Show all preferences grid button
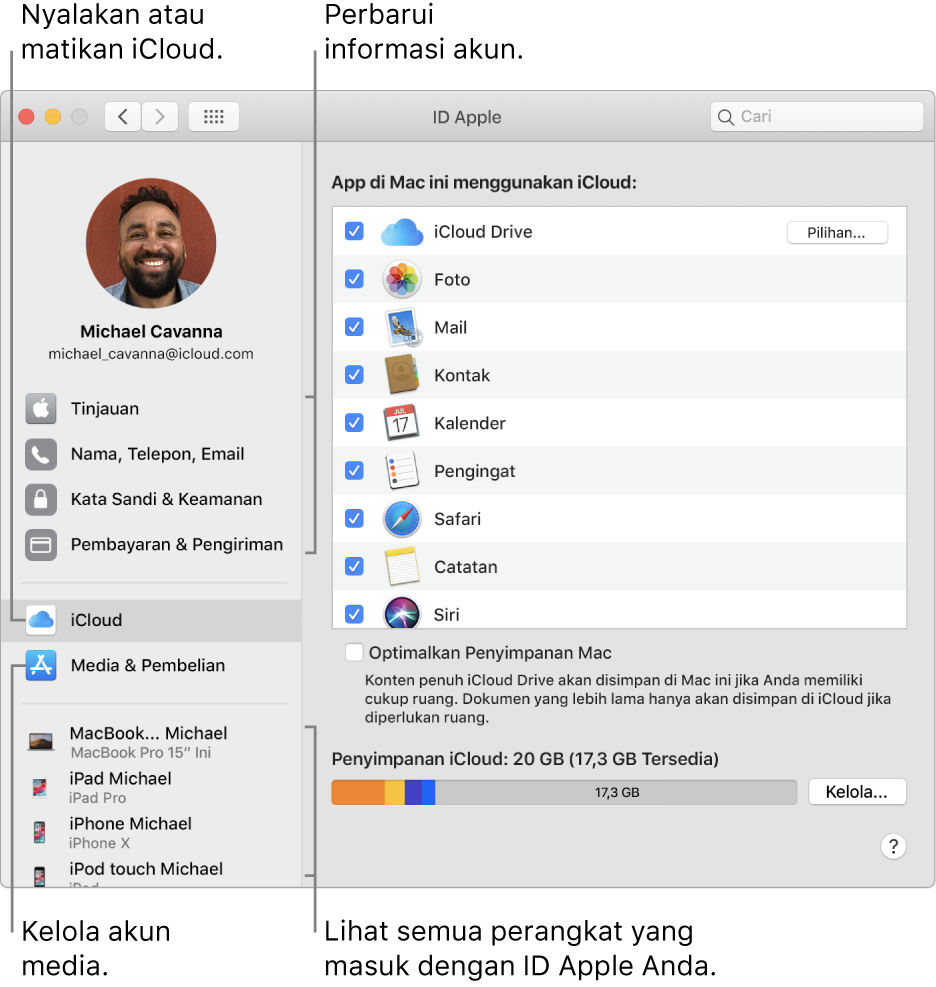936x987 pixels. (x=214, y=116)
